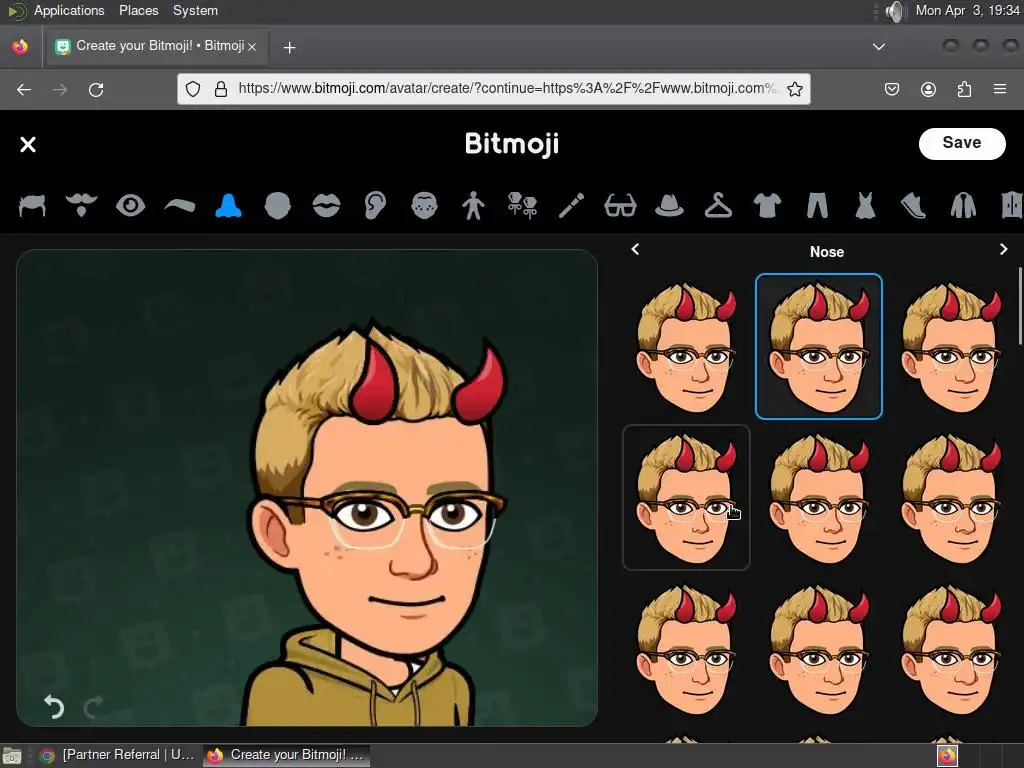
Task: Close the Bitmoji editor with X
Action: 28,144
